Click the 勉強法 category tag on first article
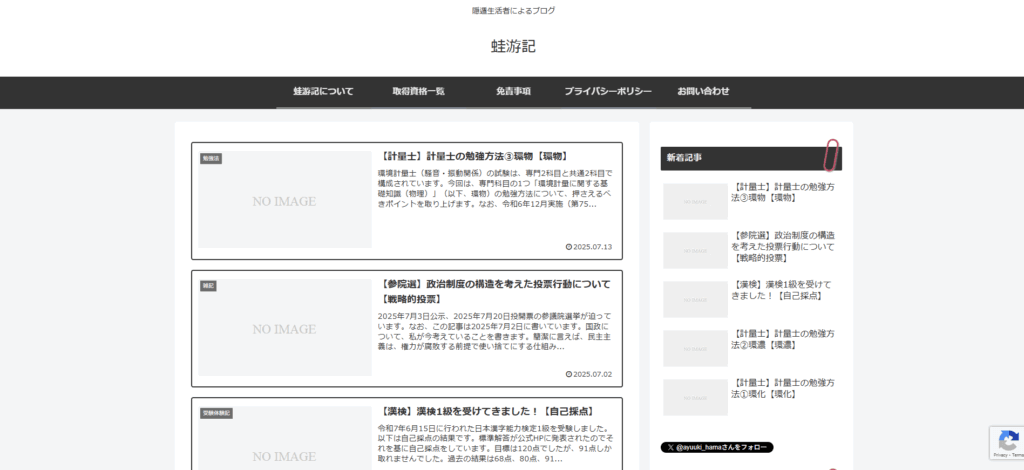1024x470 pixels. click(x=211, y=158)
